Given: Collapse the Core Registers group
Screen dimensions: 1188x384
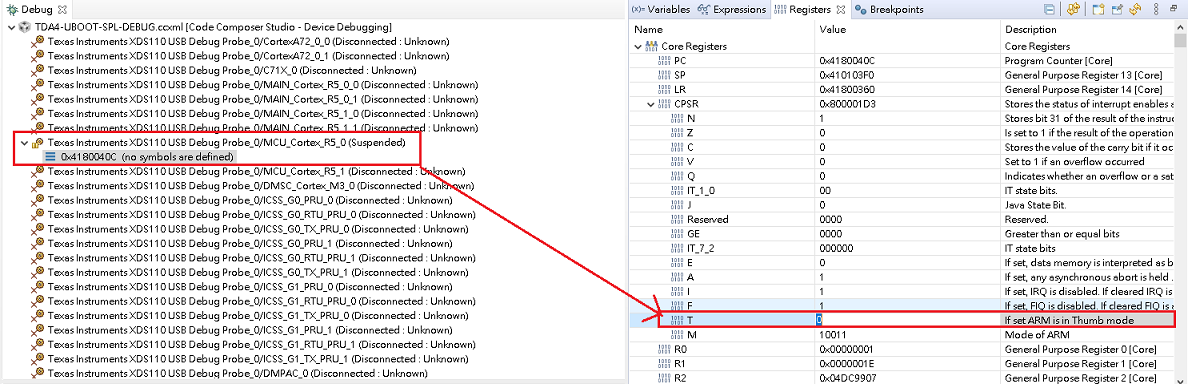Looking at the screenshot, I should (637, 46).
